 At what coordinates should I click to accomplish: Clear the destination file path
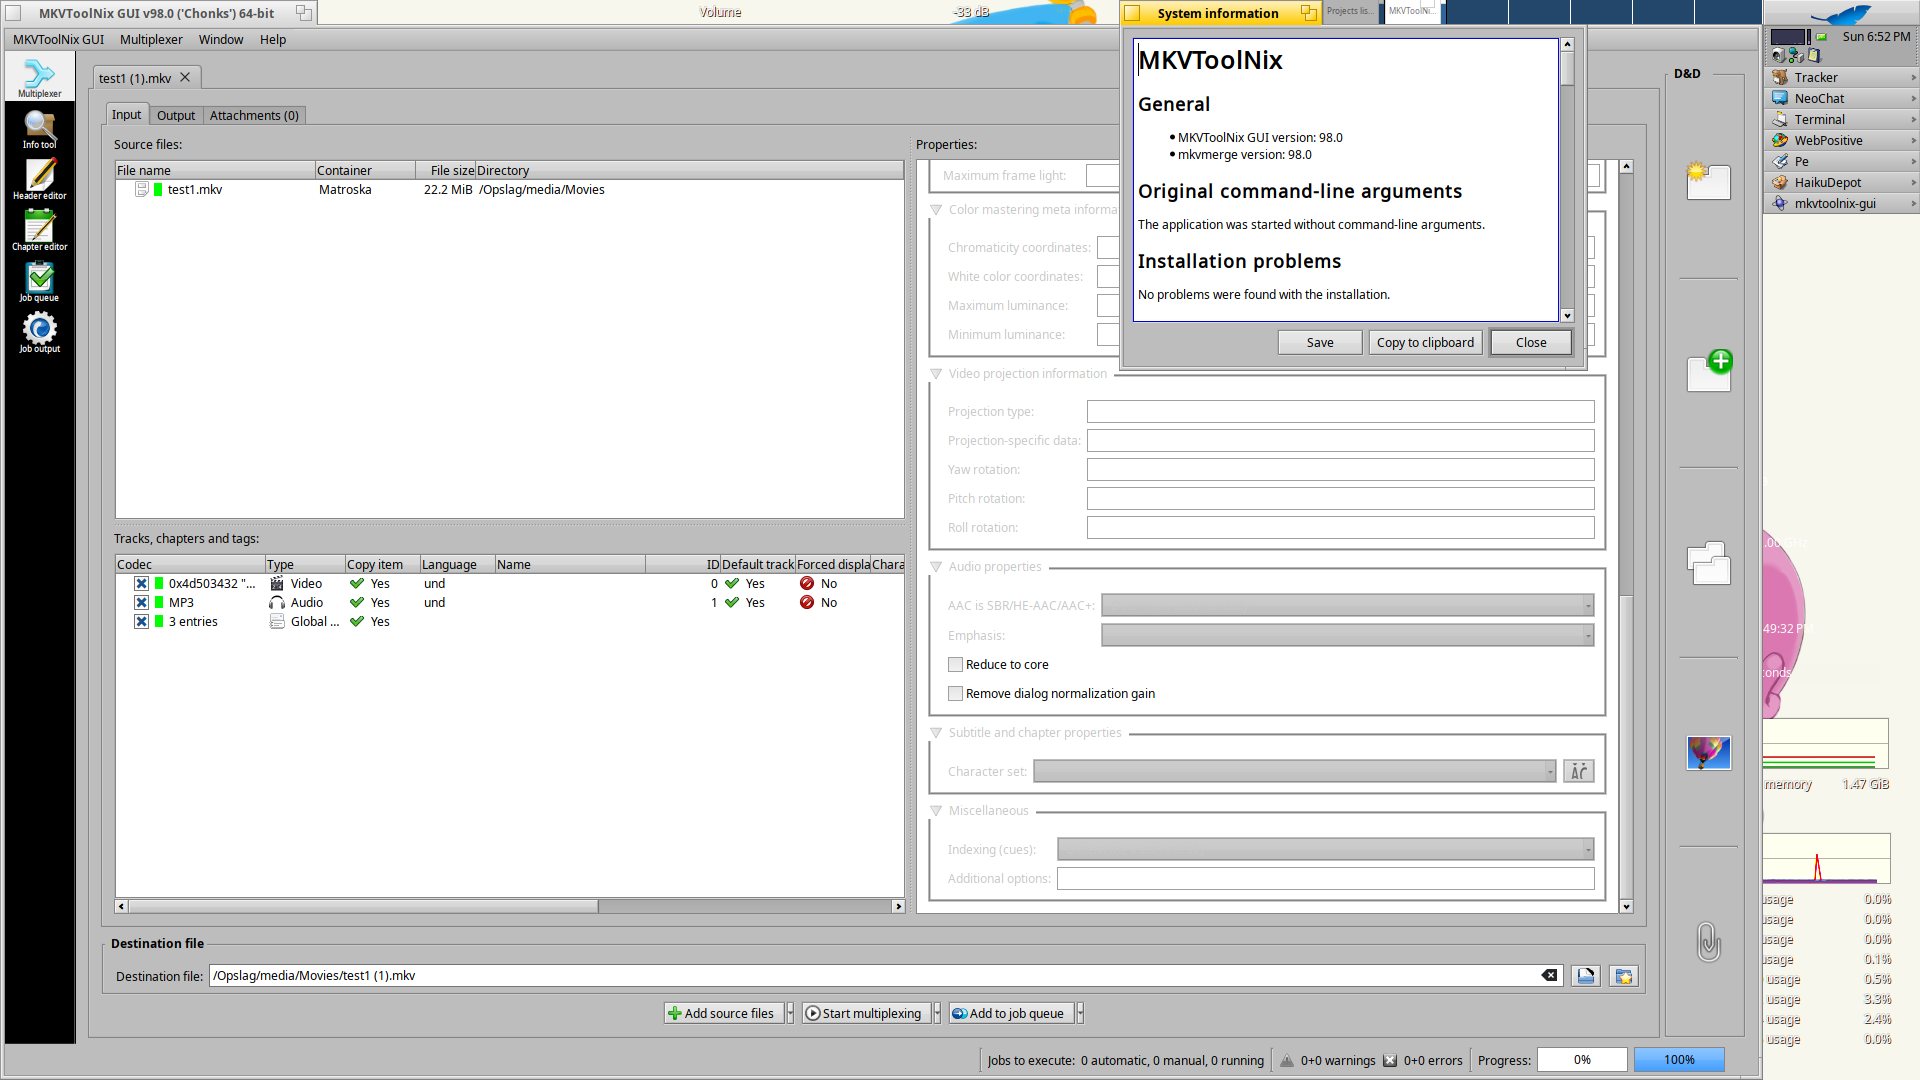click(1549, 975)
